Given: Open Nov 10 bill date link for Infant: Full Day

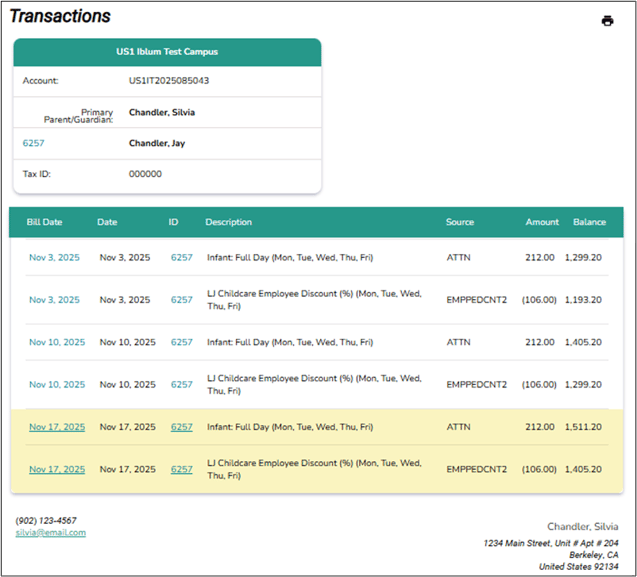Looking at the screenshot, I should coord(57,342).
